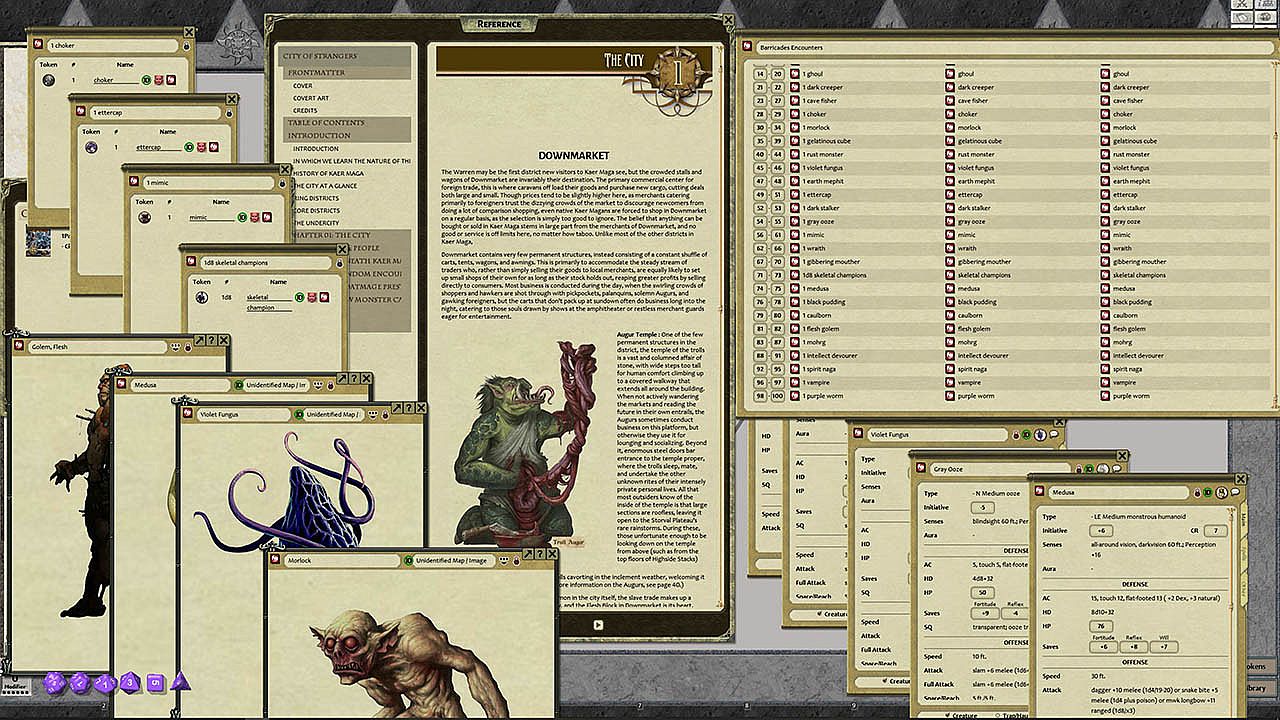1280x720 pixels.
Task: Click the skeletal champion token image
Action: (201, 297)
